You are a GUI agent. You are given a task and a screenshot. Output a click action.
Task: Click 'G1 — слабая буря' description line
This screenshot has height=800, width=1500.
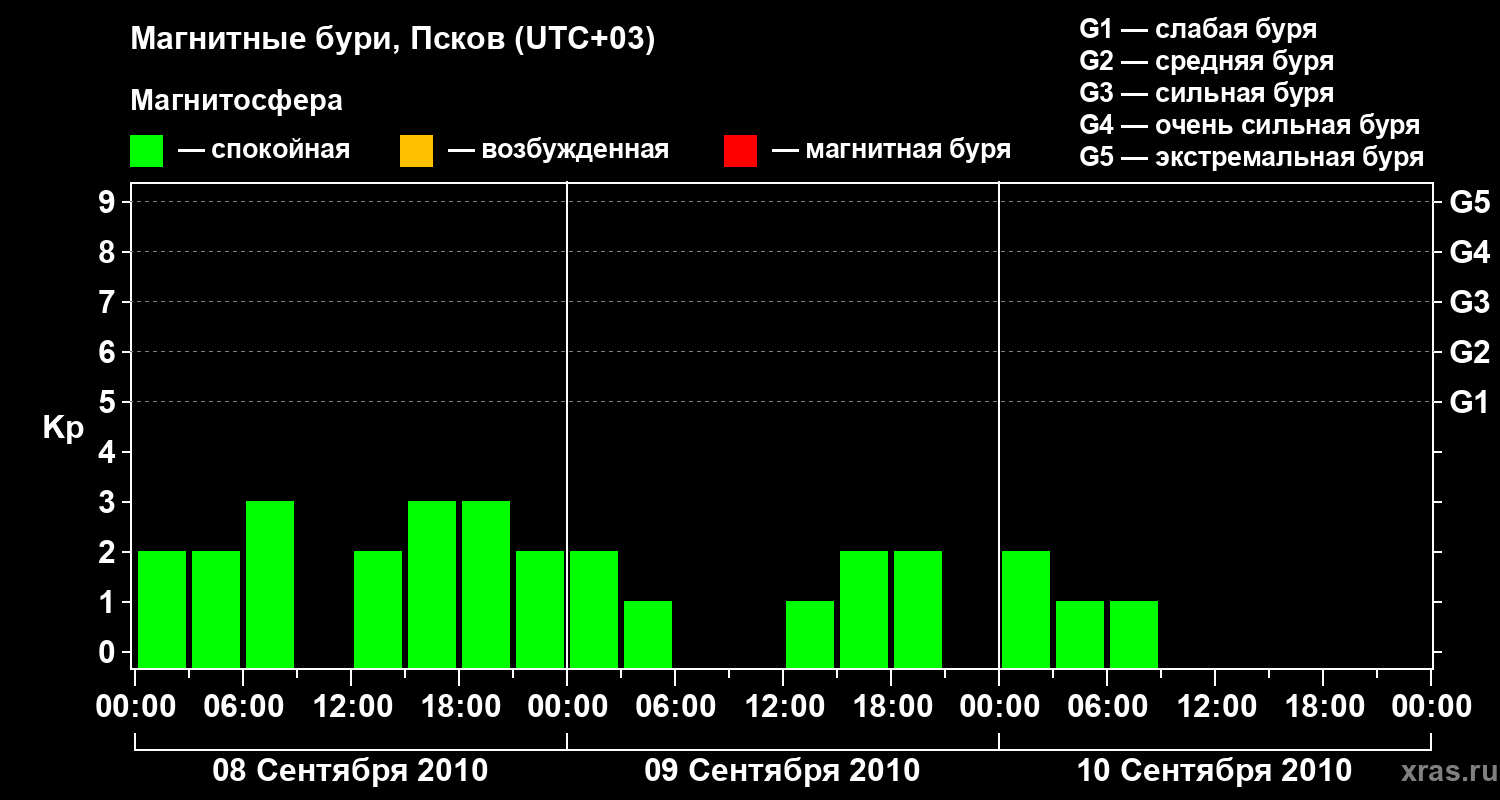[1198, 28]
